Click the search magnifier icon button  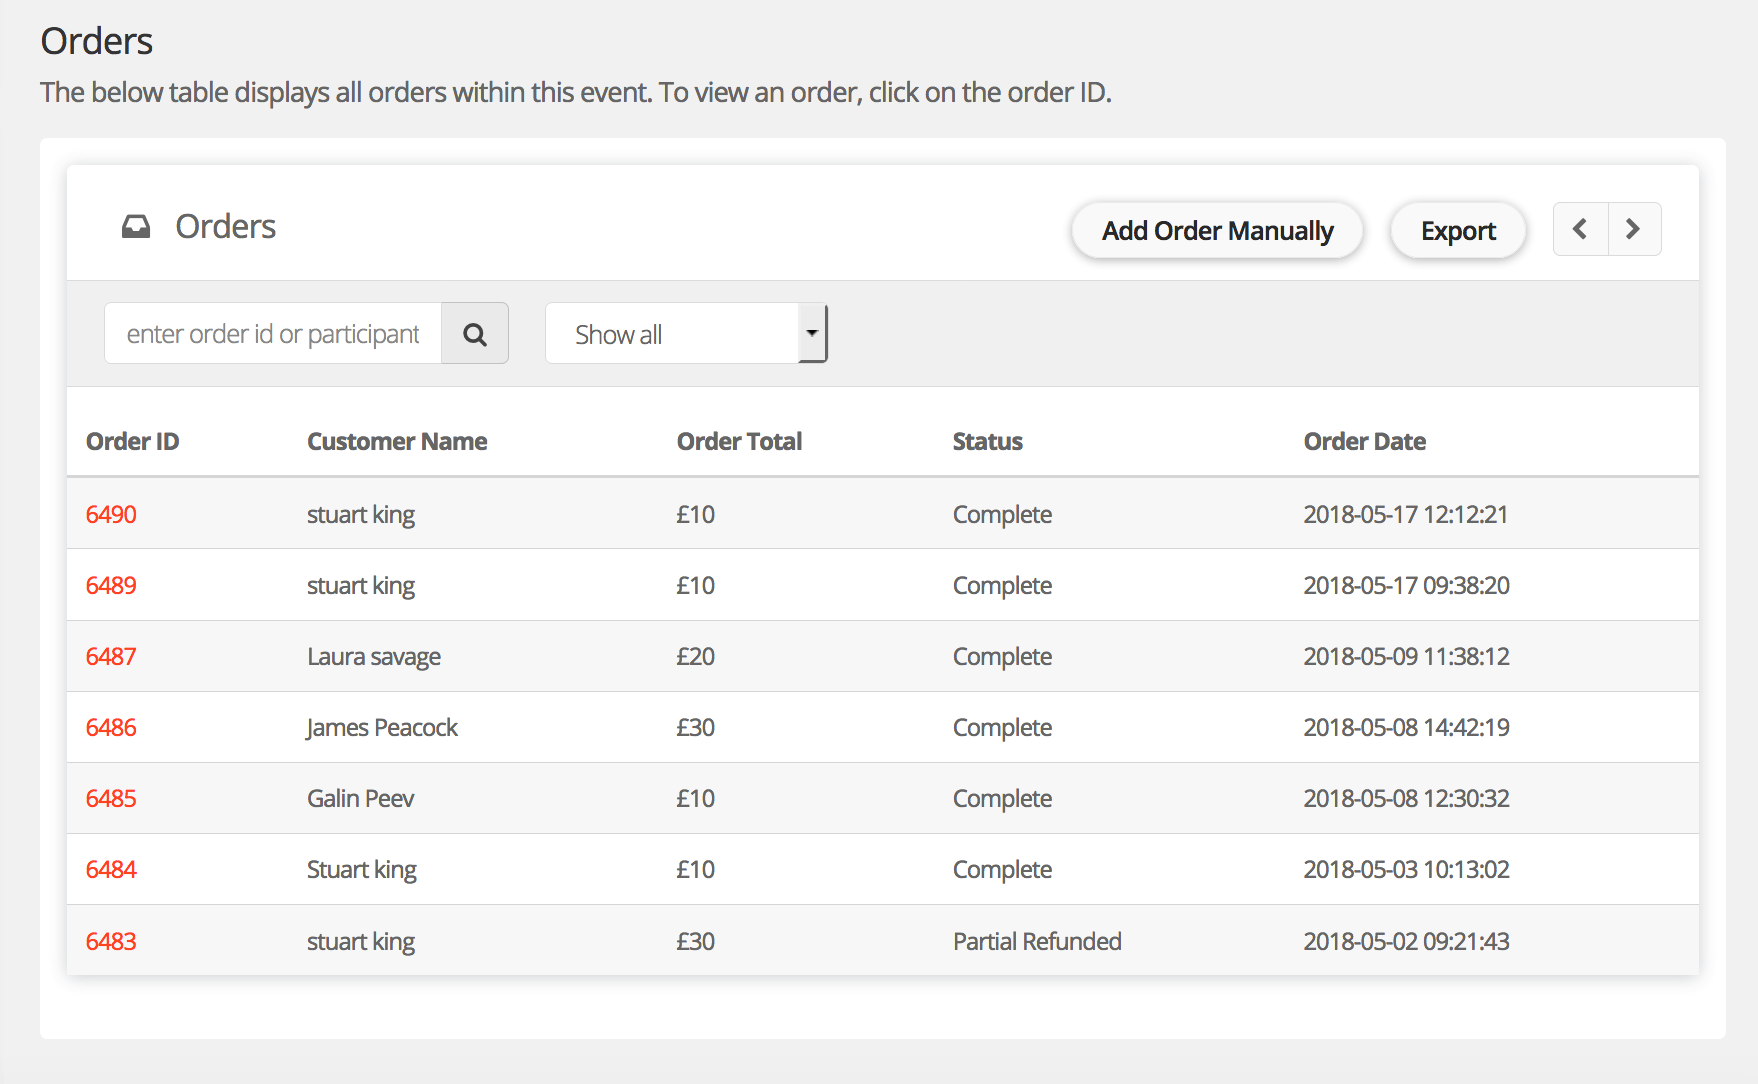coord(475,334)
